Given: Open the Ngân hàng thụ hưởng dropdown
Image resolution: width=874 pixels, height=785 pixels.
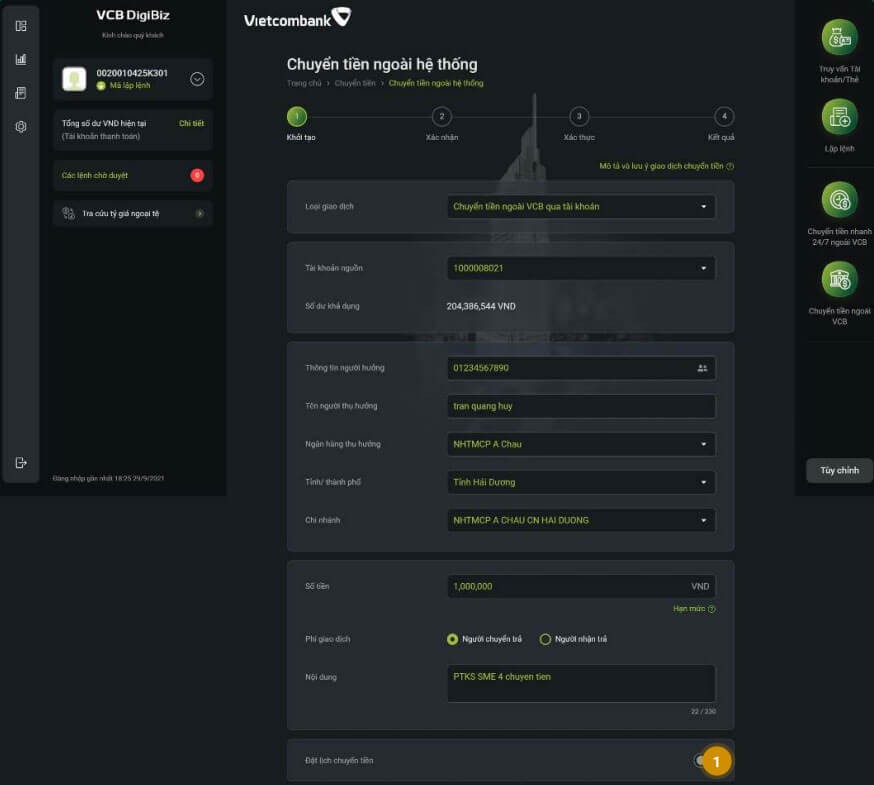Looking at the screenshot, I should pos(581,444).
